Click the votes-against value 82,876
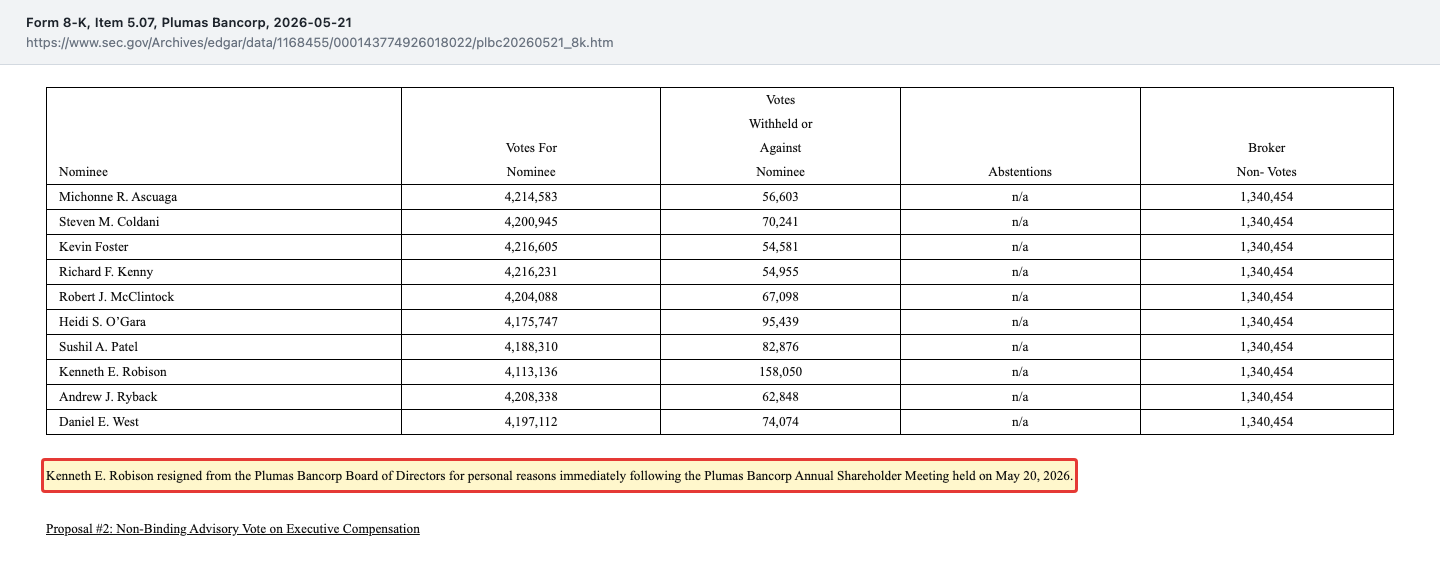The width and height of the screenshot is (1440, 564). pyautogui.click(x=780, y=347)
